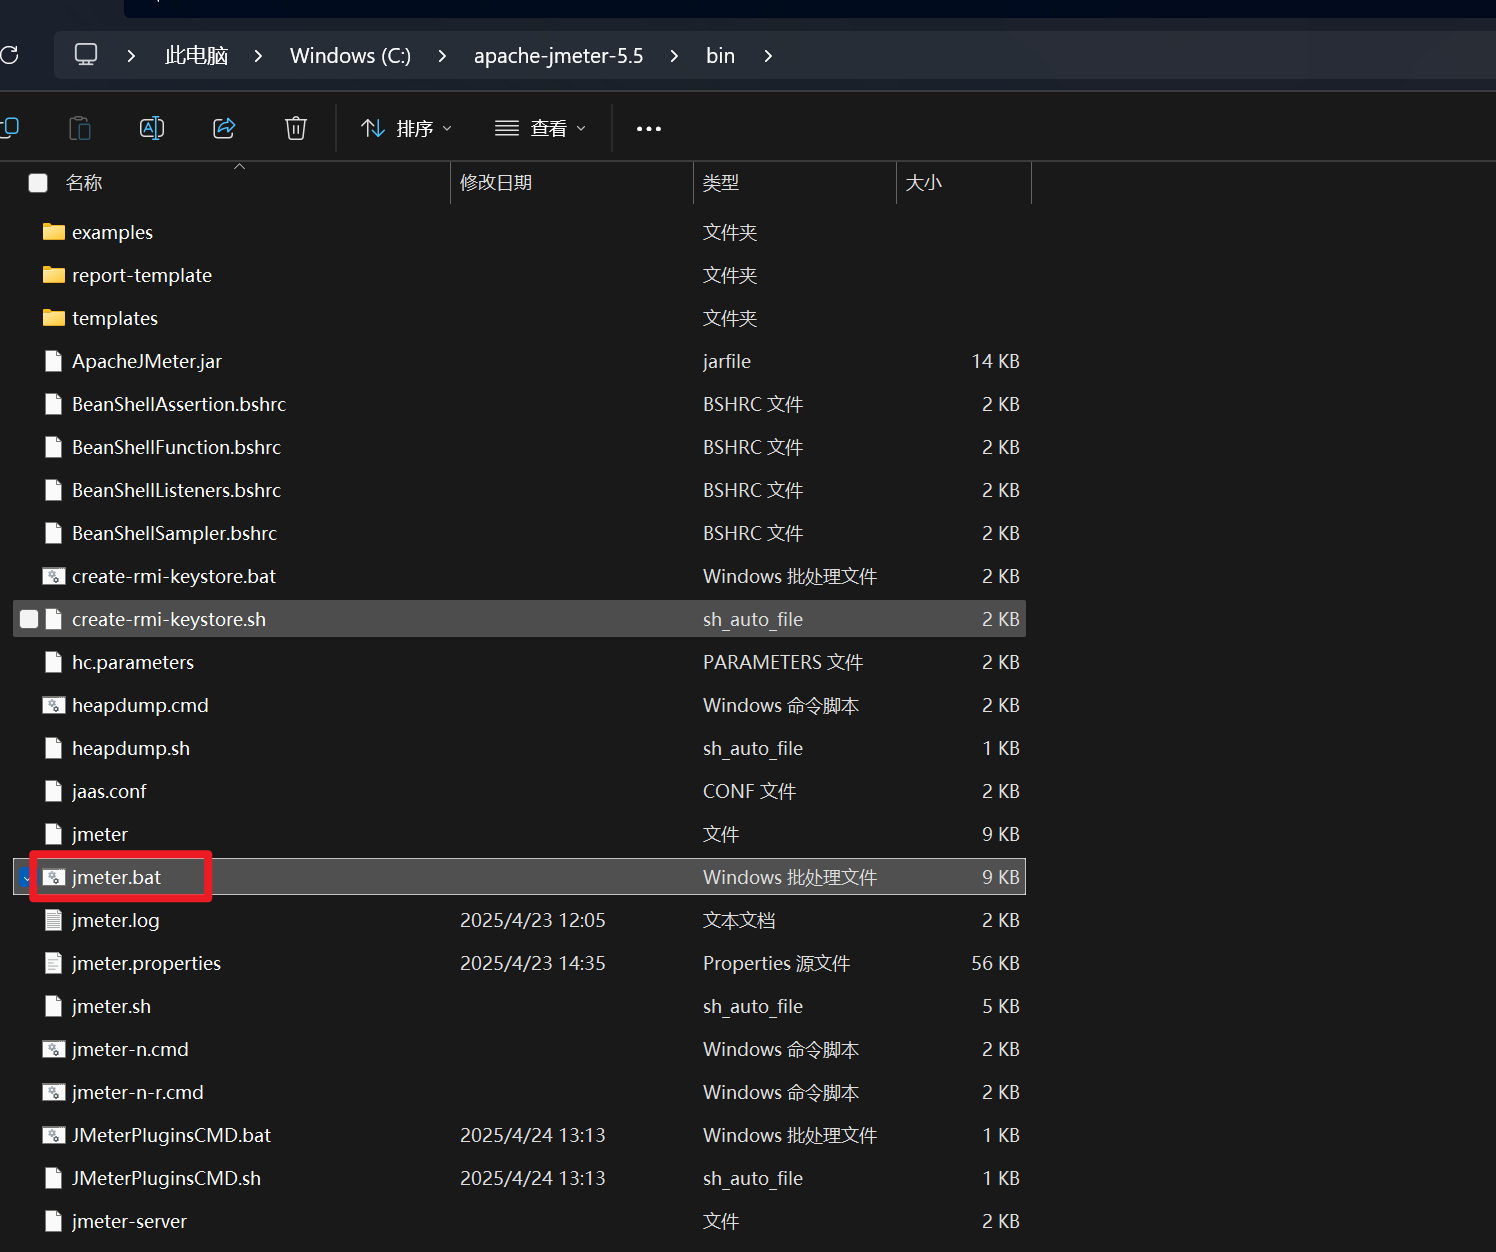Click the delete trash can icon
Image resolution: width=1496 pixels, height=1252 pixels.
point(296,128)
